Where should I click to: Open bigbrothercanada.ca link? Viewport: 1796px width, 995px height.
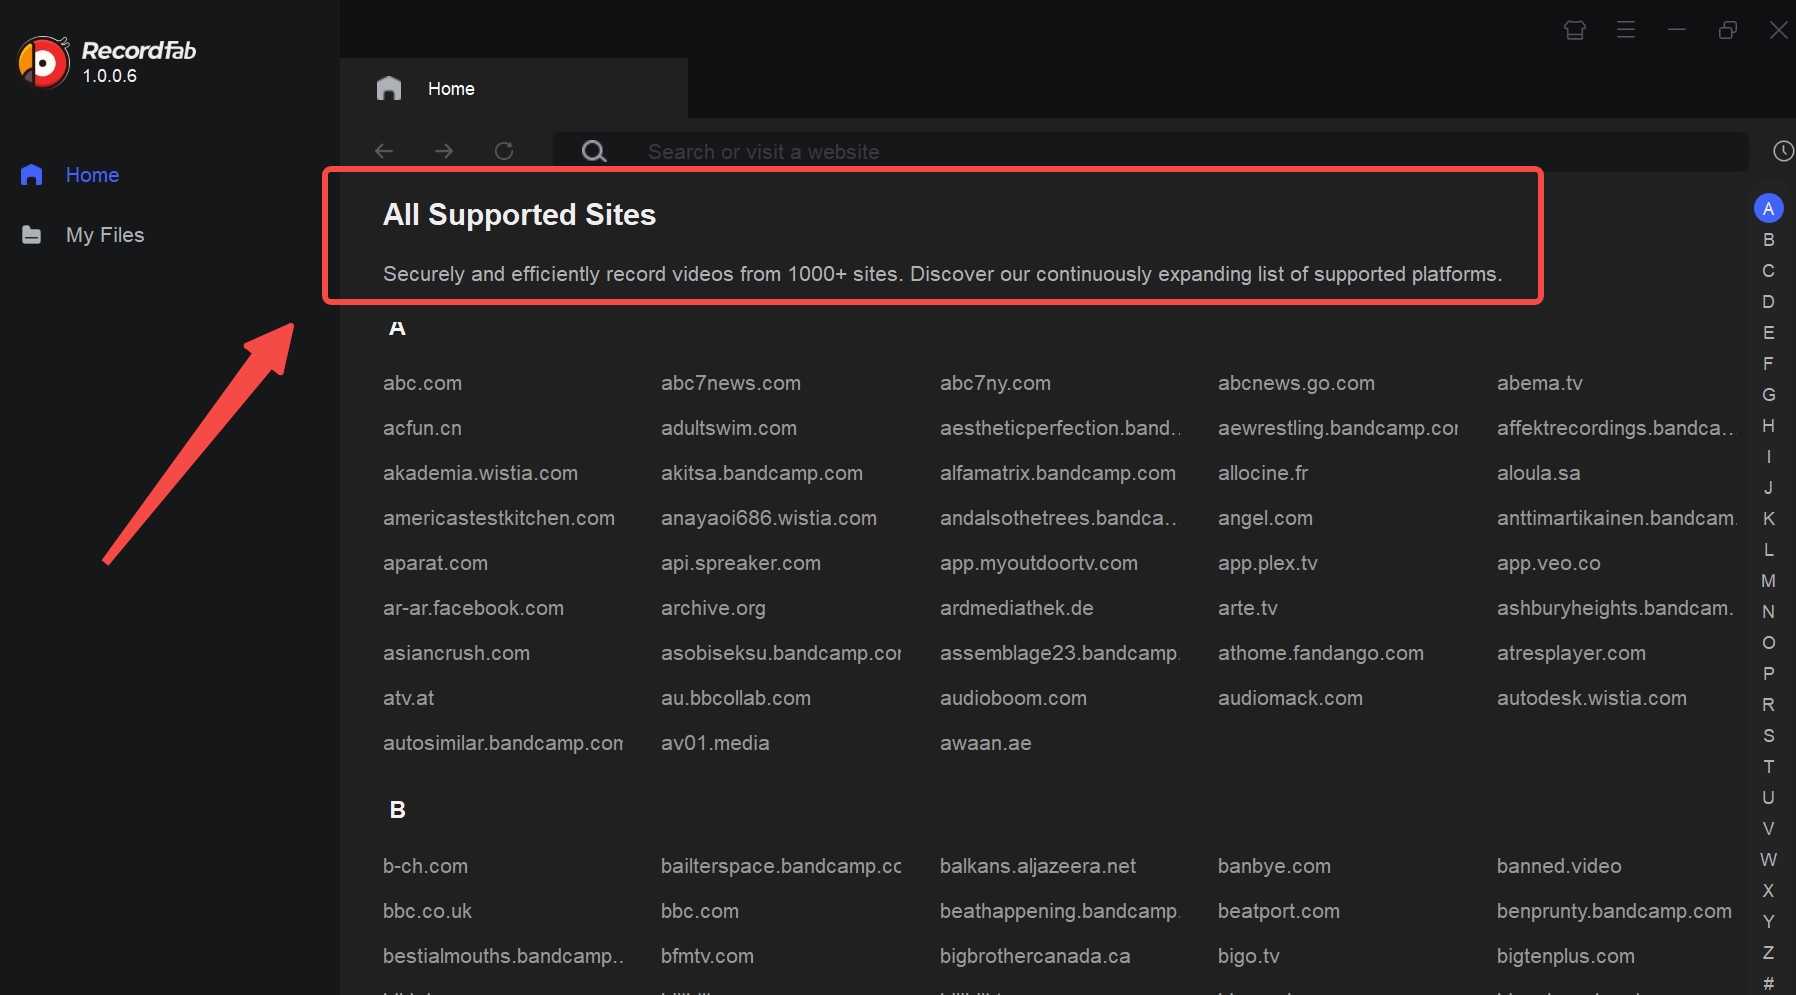pyautogui.click(x=1035, y=956)
